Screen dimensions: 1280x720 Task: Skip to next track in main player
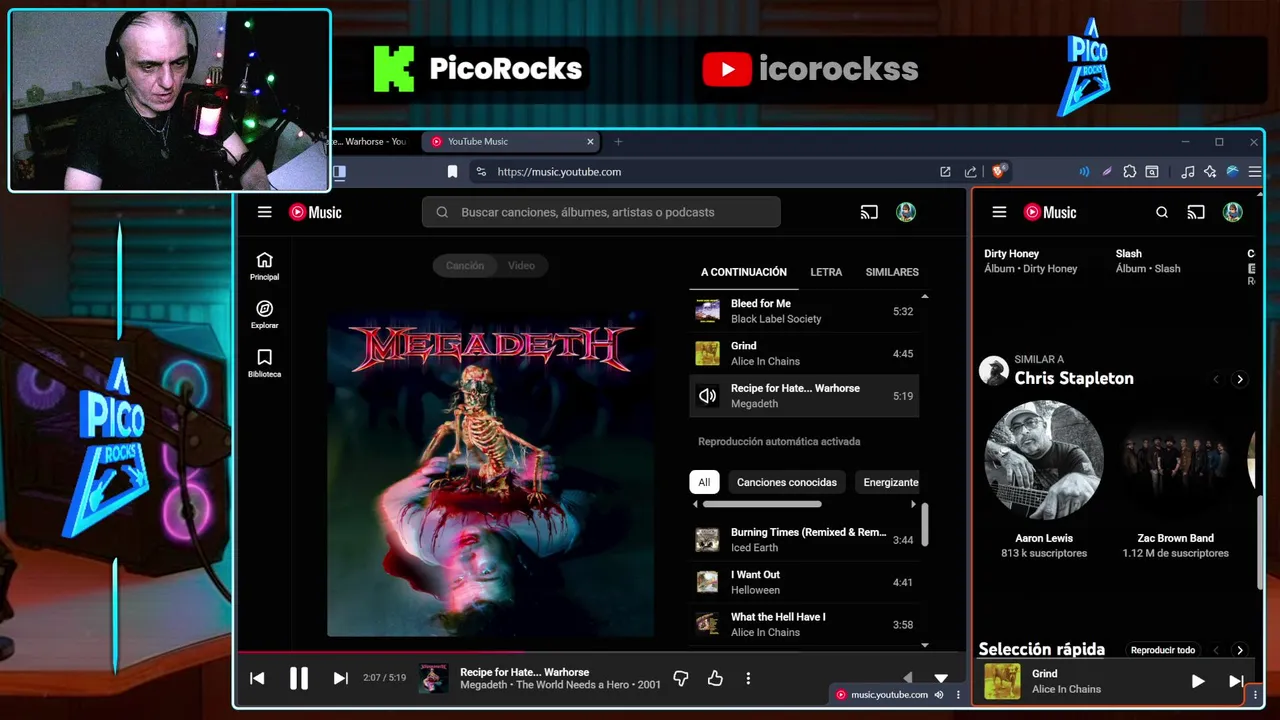coord(340,678)
